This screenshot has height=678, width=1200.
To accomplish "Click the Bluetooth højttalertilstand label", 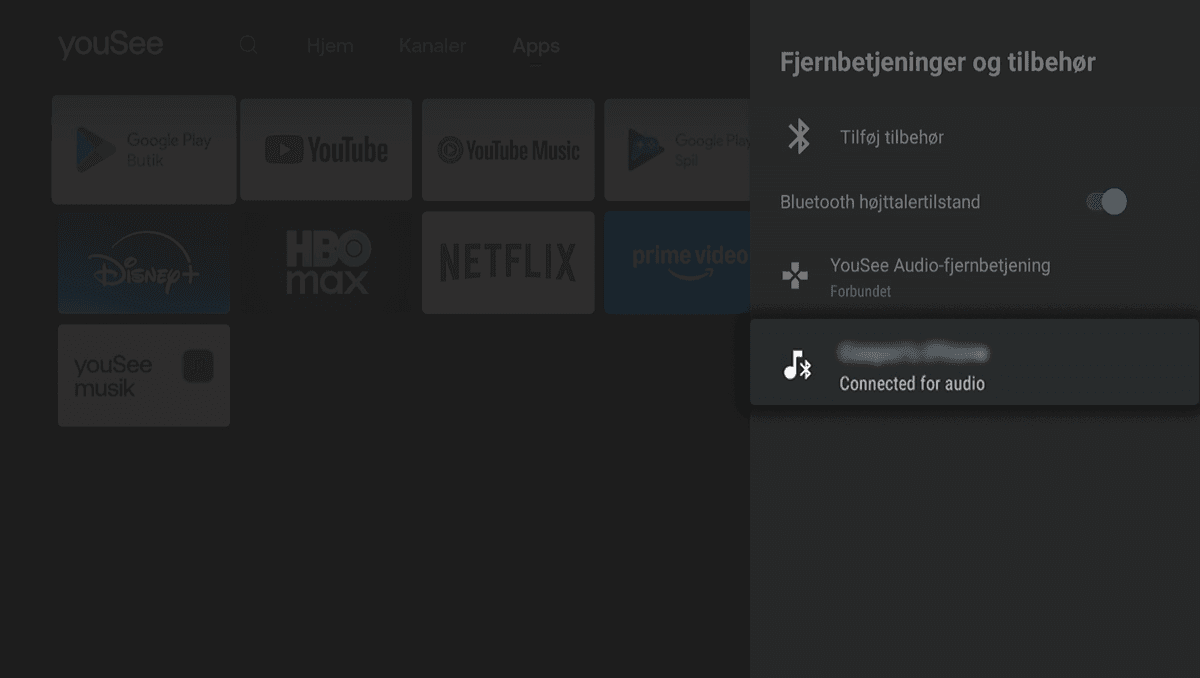I will (x=880, y=202).
